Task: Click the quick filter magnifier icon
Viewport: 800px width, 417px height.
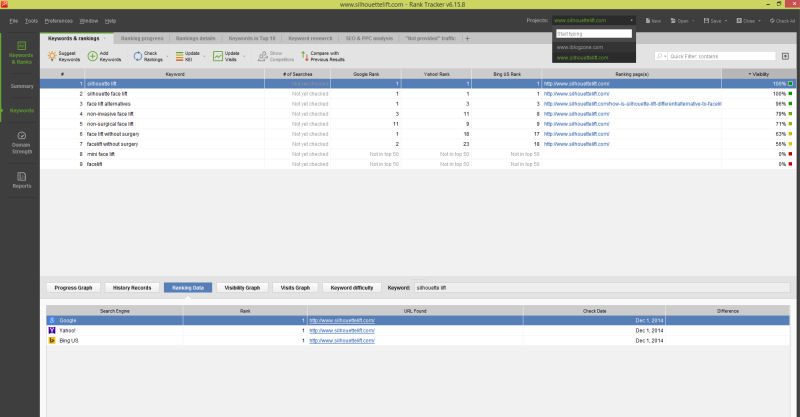Action: [660, 56]
